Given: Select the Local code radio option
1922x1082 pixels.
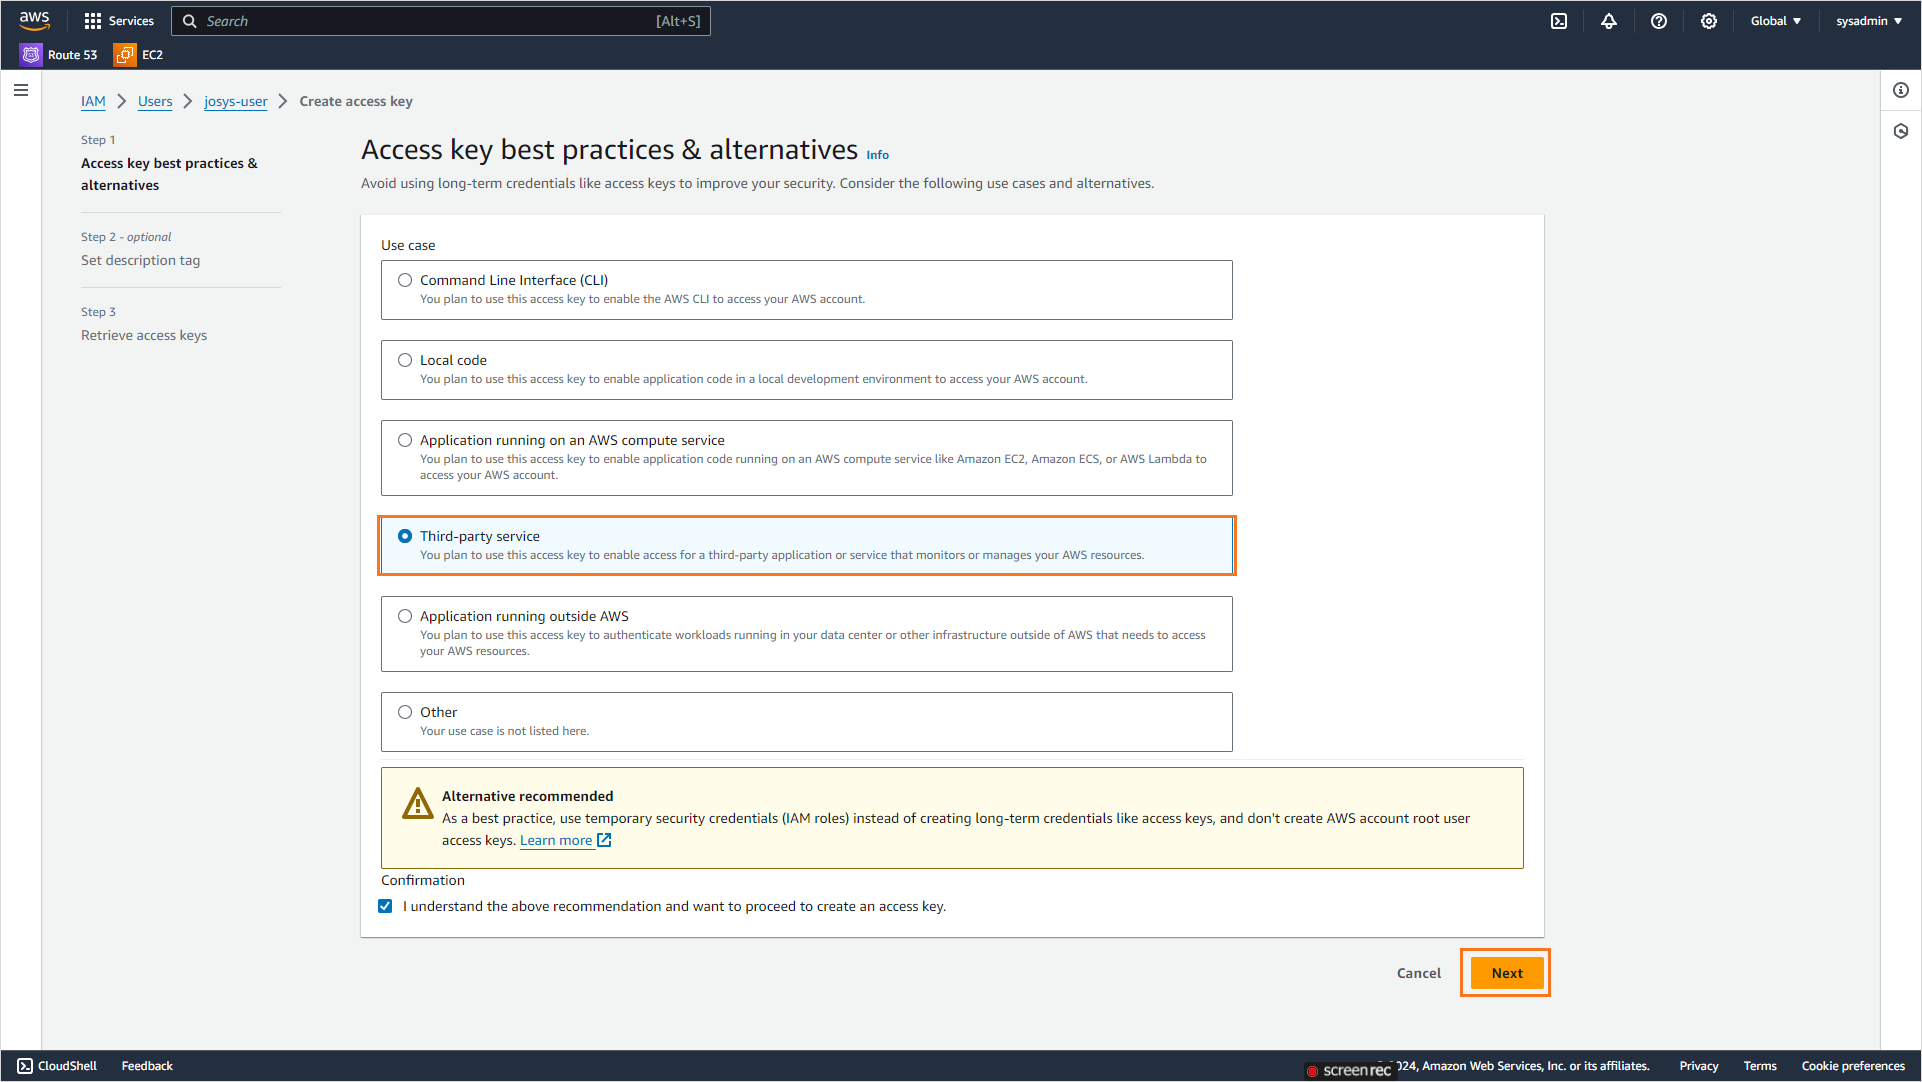Looking at the screenshot, I should point(405,360).
